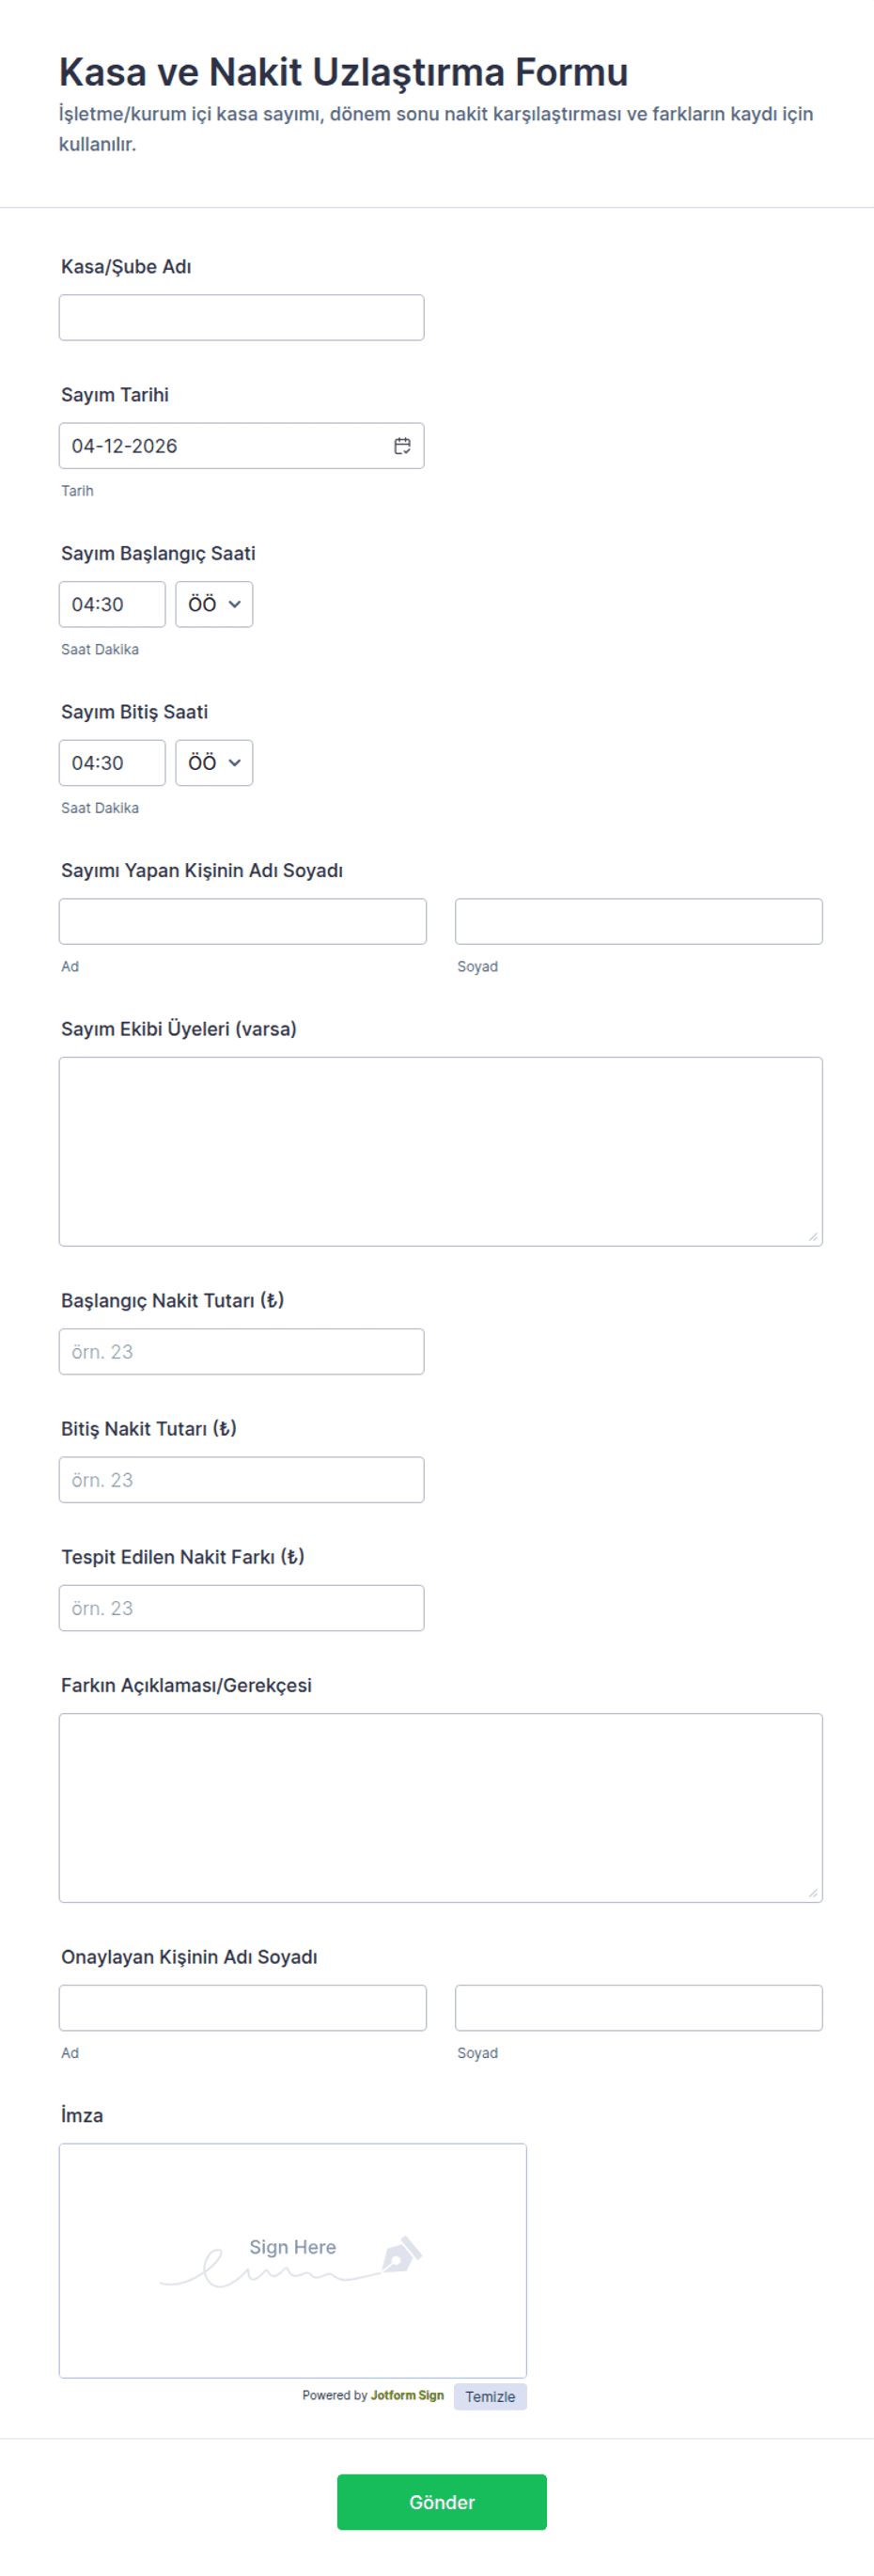Click the Sign Here signature pad
The height and width of the screenshot is (2576, 874).
(292, 2260)
